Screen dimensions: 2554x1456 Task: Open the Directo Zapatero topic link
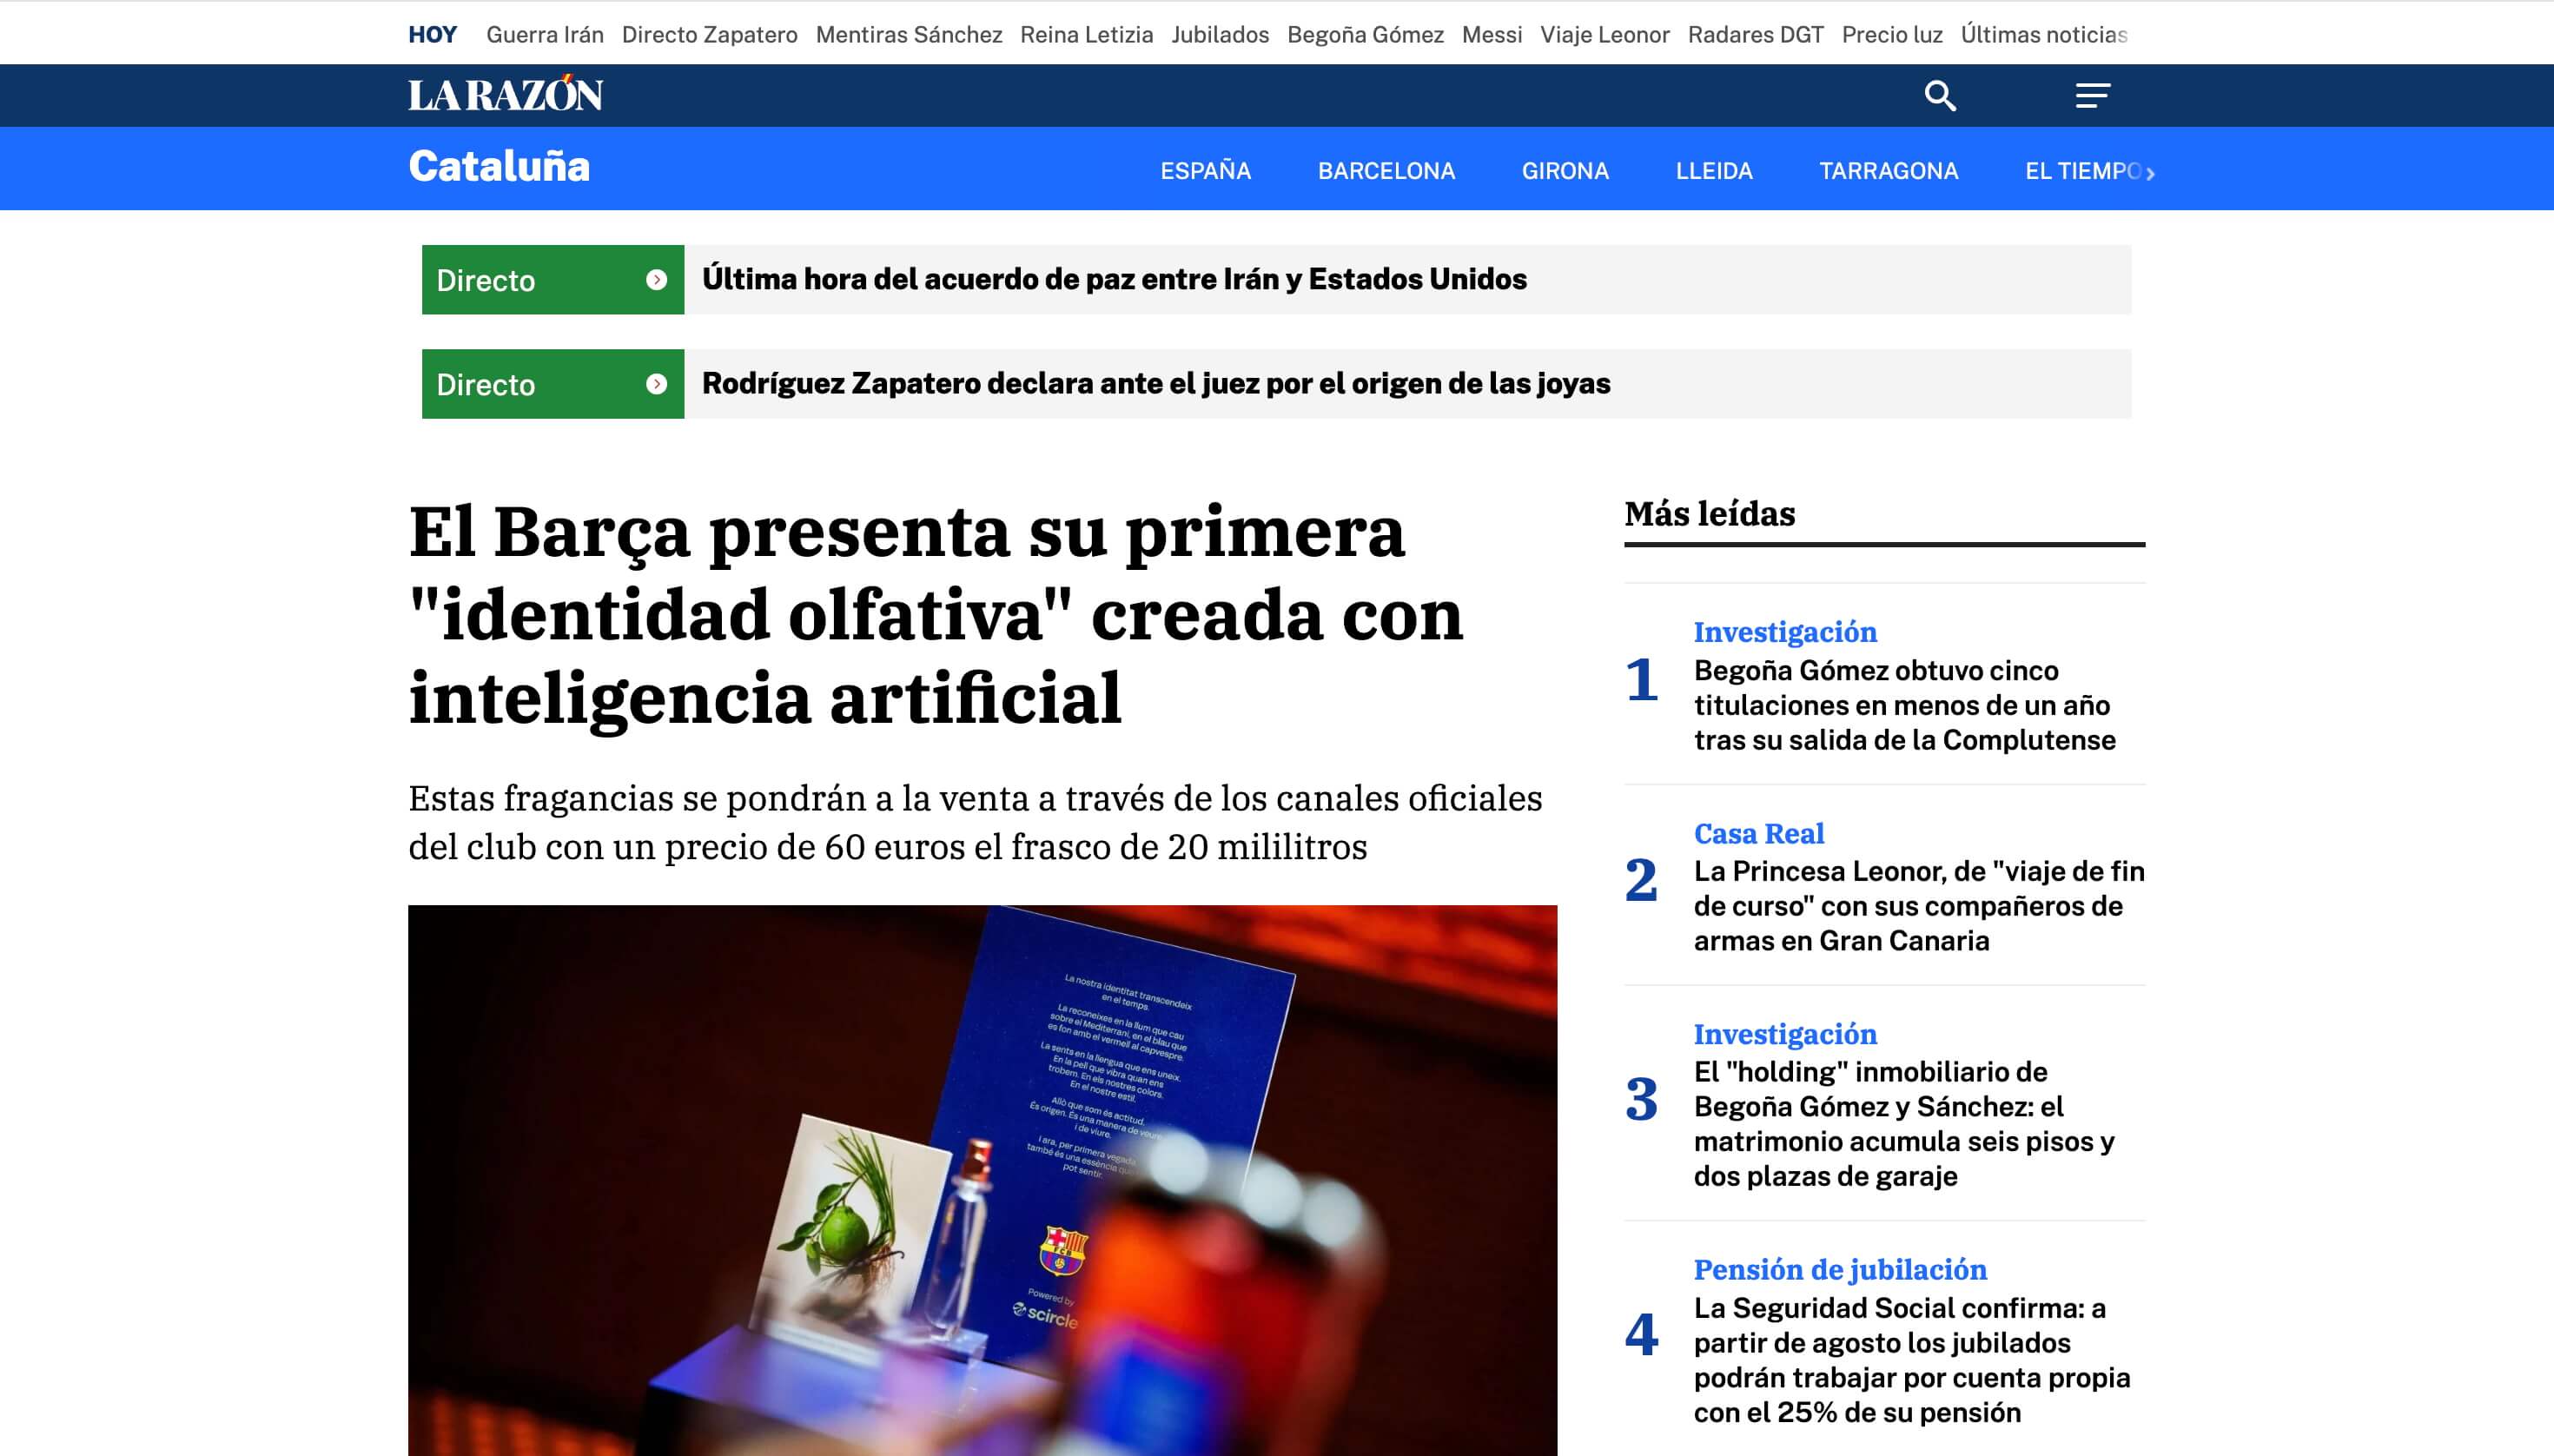click(x=710, y=35)
